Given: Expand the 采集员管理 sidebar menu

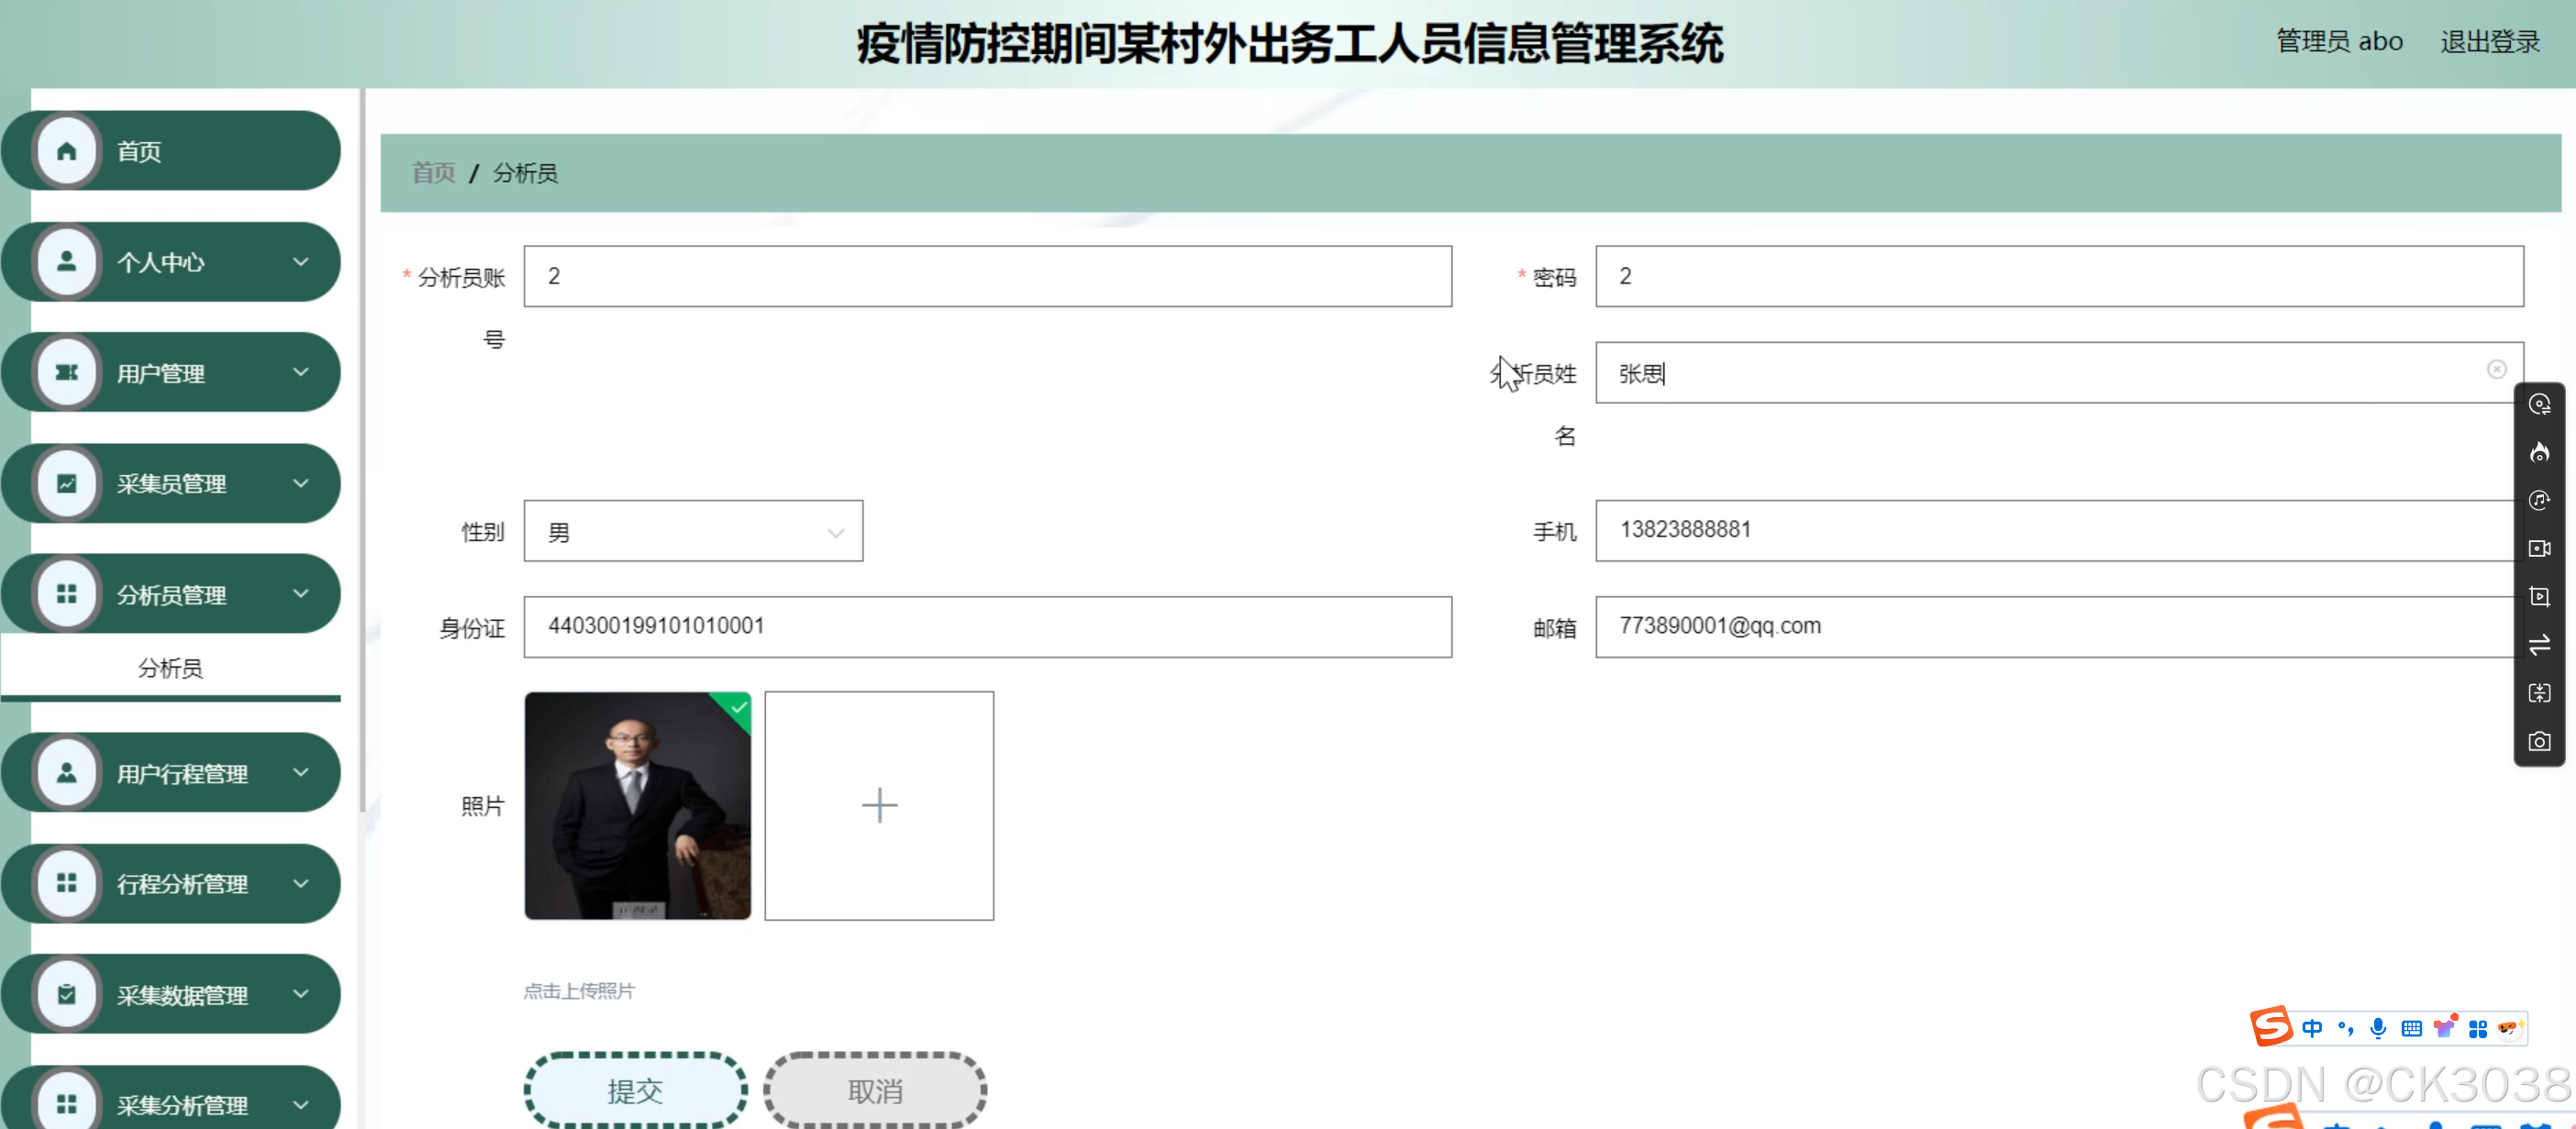Looking at the screenshot, I should [171, 484].
